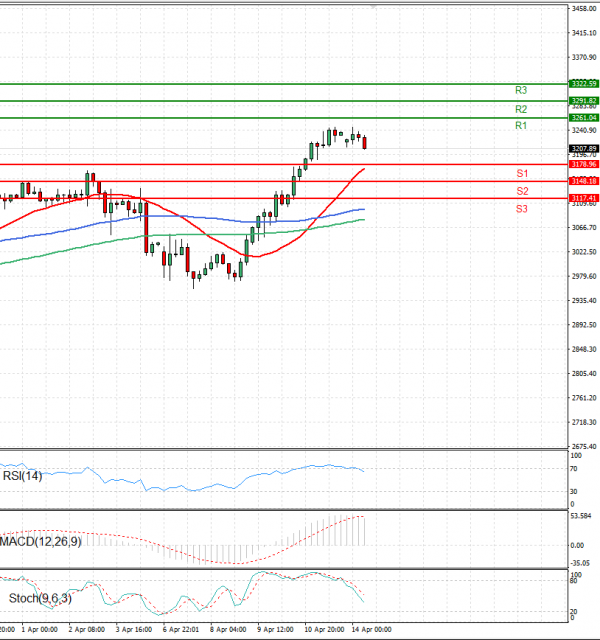Image resolution: width=600 pixels, height=640 pixels.
Task: Select the 3178.96 red price tag
Action: tap(583, 164)
